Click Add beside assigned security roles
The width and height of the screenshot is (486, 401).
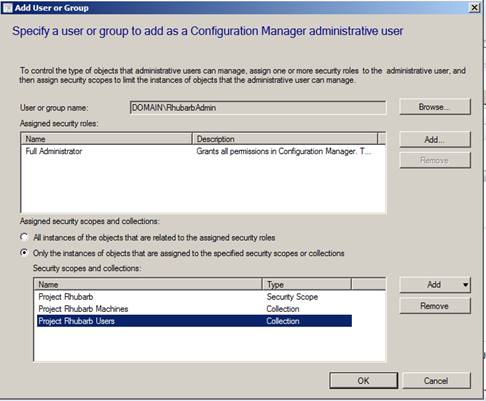point(435,139)
